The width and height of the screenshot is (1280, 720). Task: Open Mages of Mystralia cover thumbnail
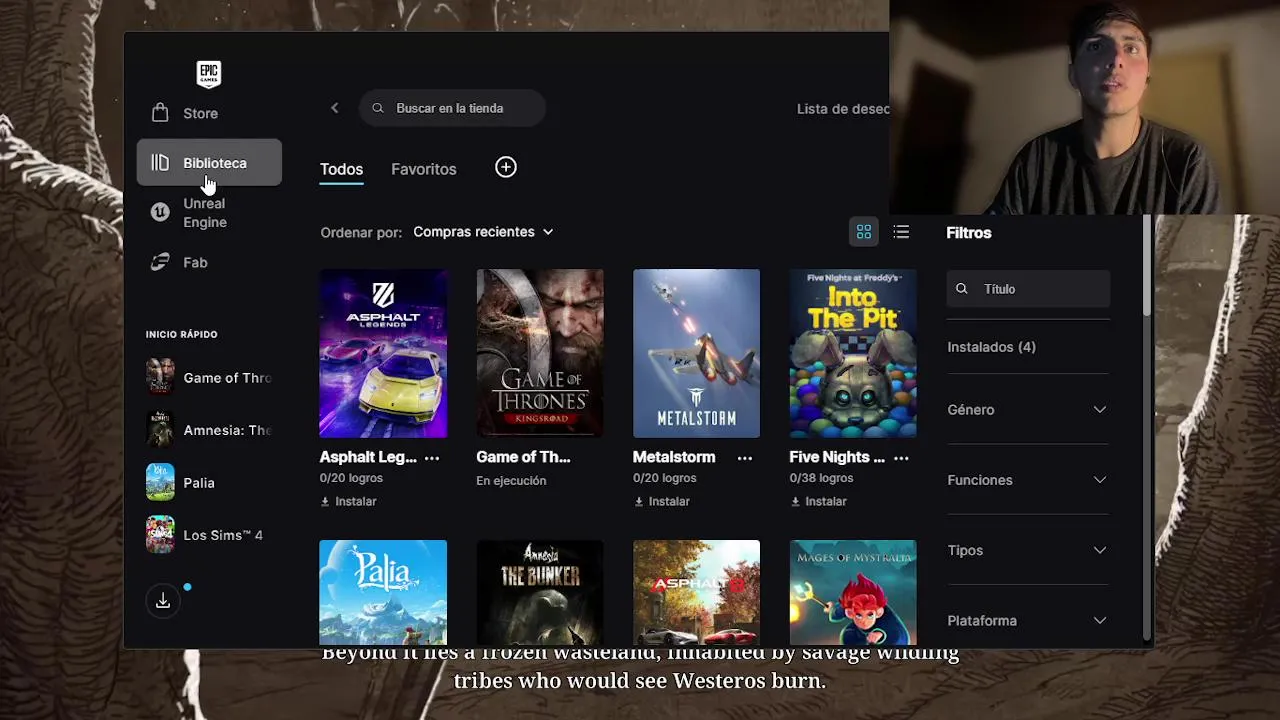853,593
